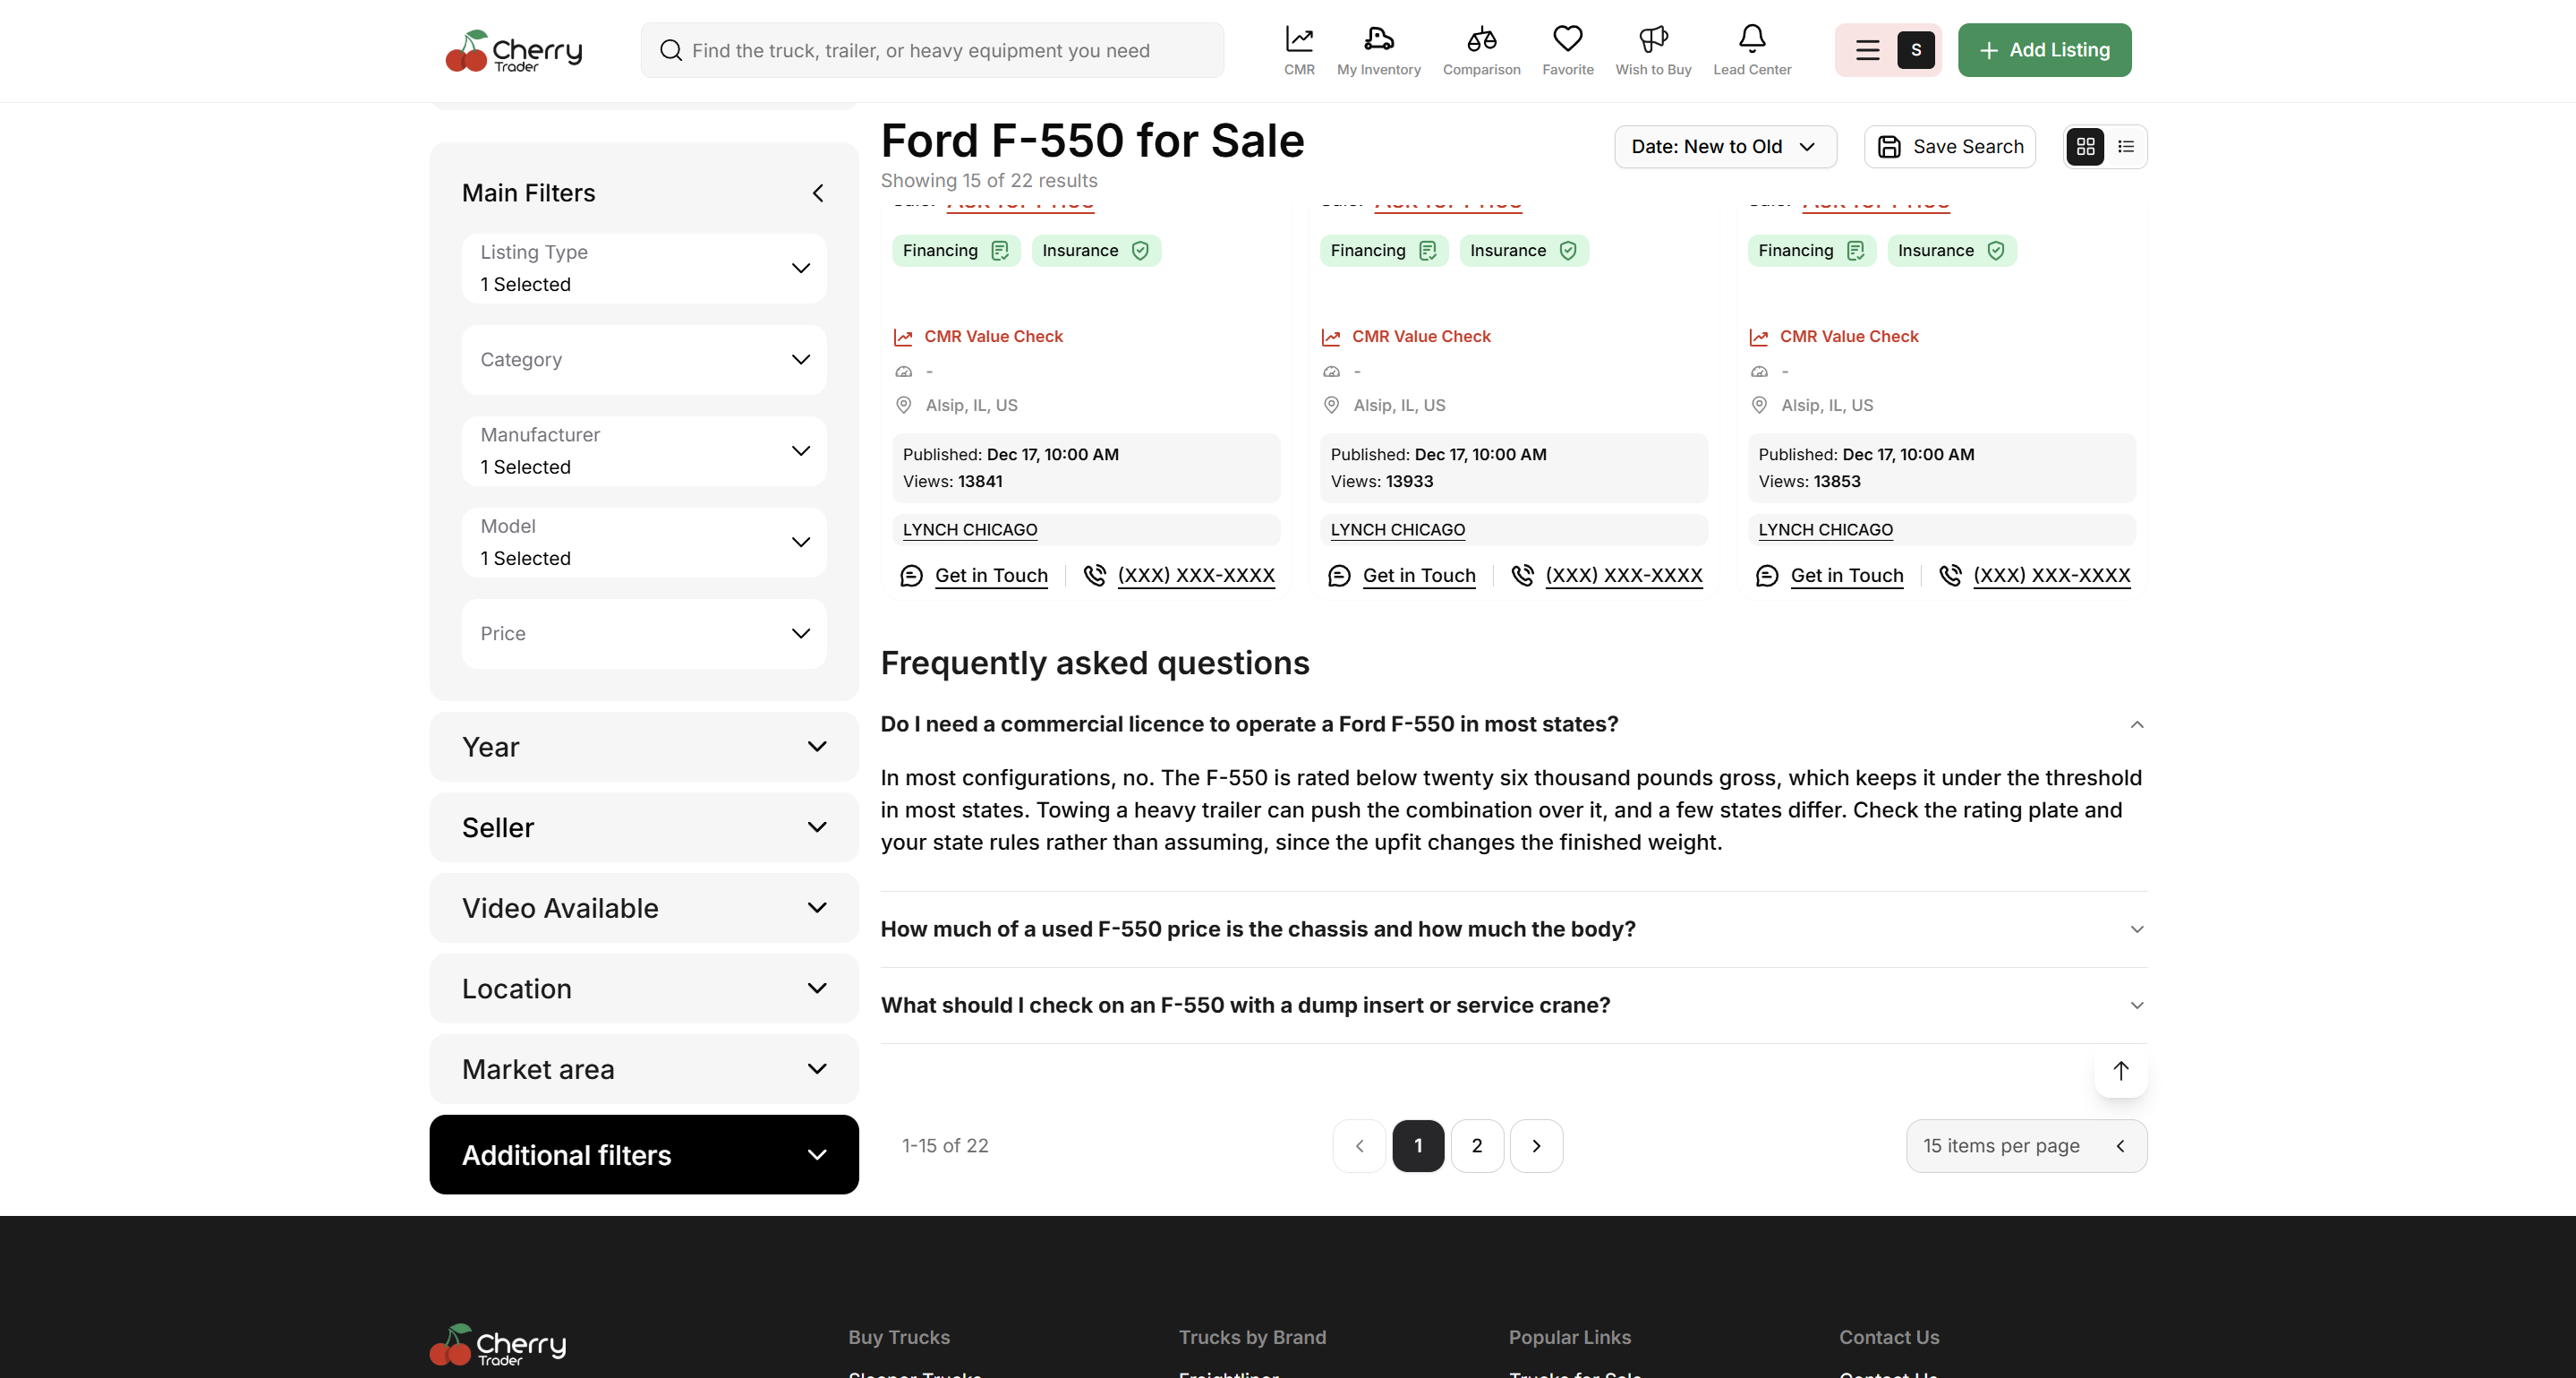This screenshot has width=2576, height=1378.
Task: Collapse the commercial licence FAQ answer
Action: tap(2136, 725)
